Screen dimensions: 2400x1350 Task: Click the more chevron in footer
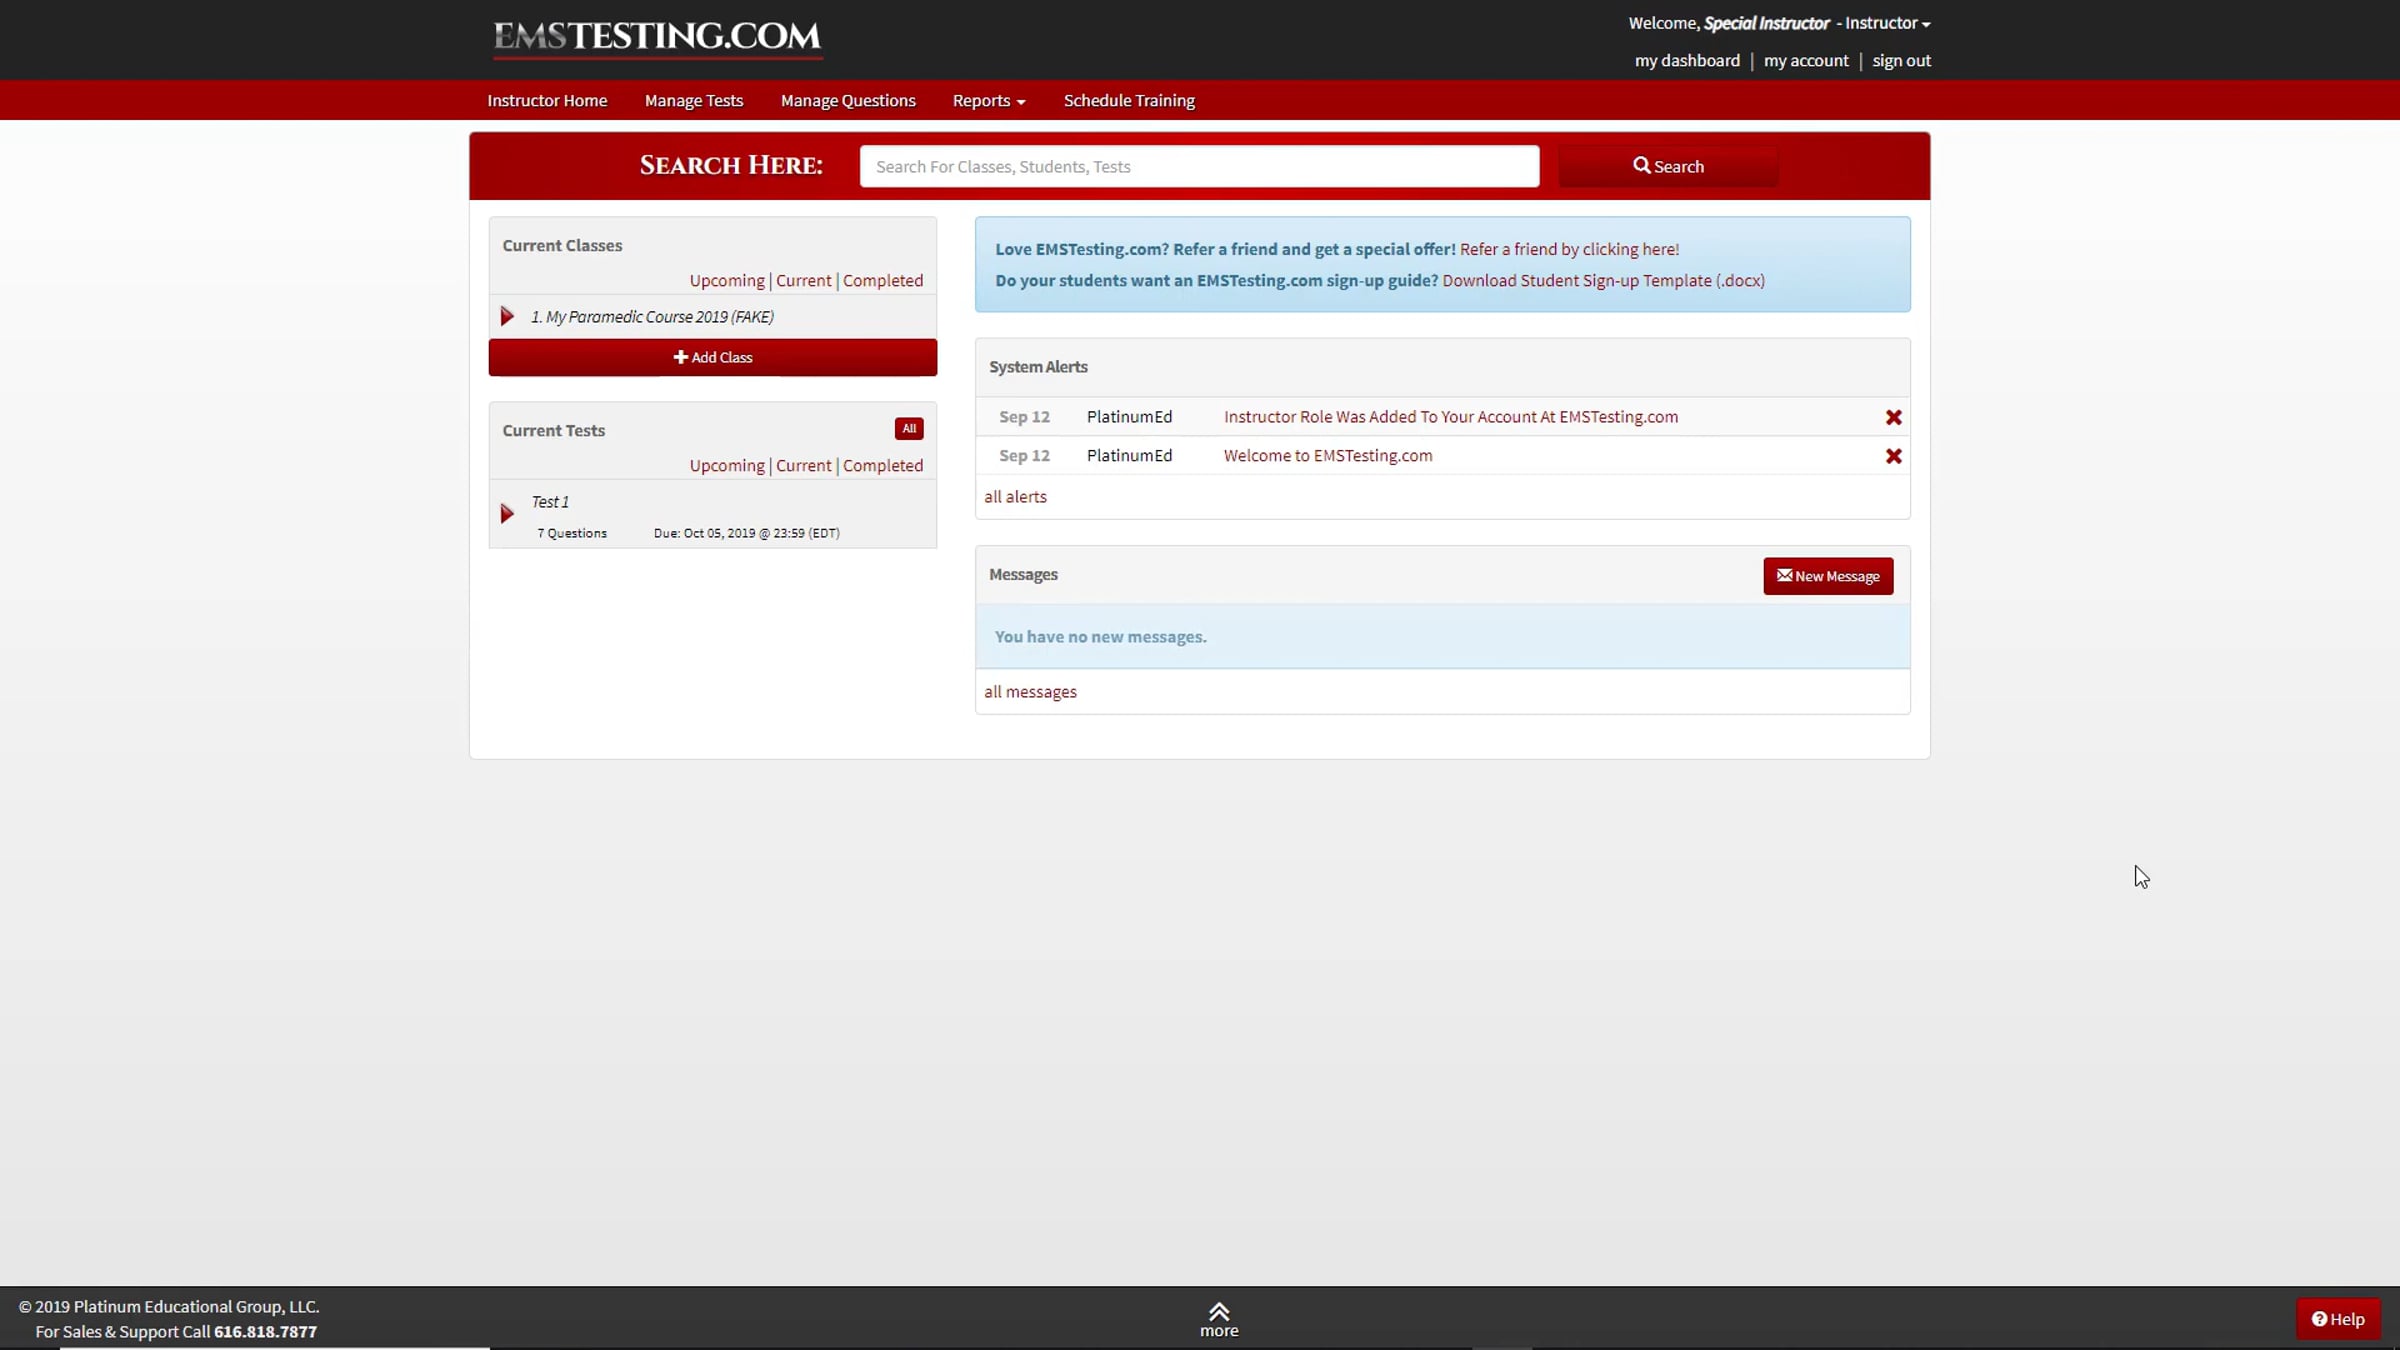(1219, 1319)
